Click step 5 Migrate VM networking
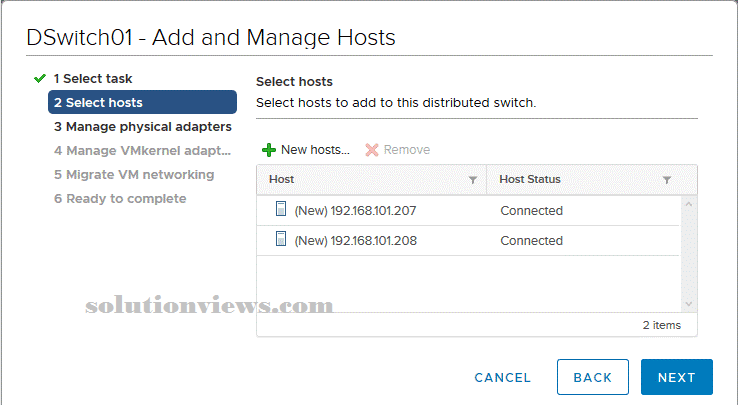 (134, 175)
